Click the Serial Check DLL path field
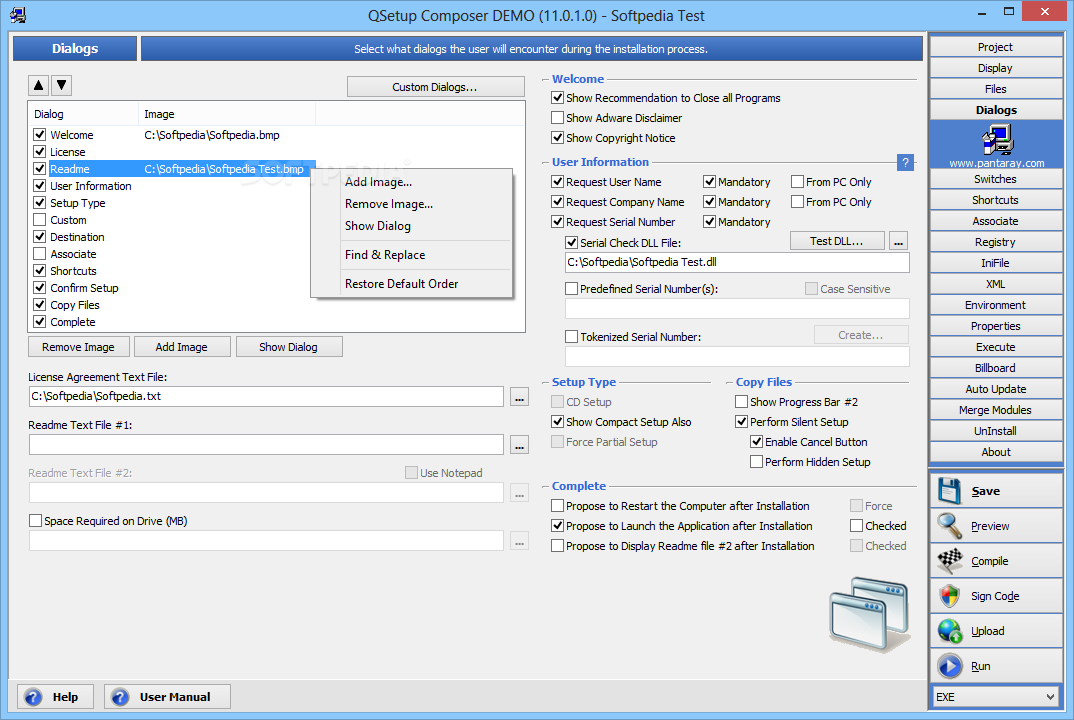The height and width of the screenshot is (720, 1074). pos(737,262)
